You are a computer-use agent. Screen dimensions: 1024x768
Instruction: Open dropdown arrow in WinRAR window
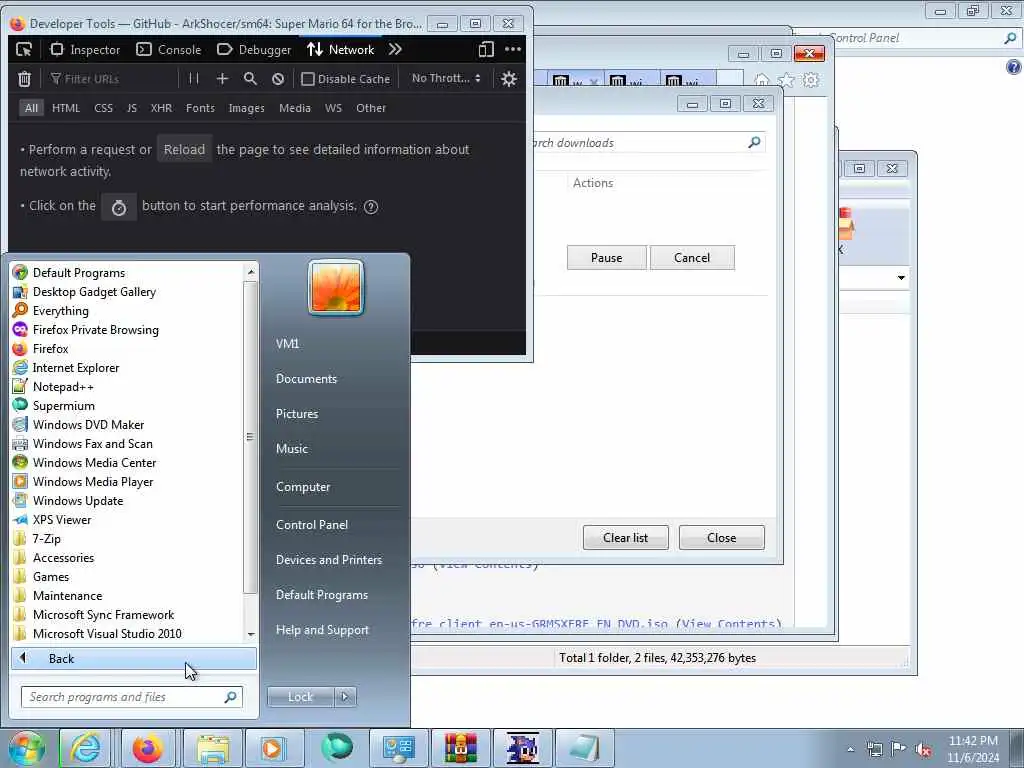coord(901,278)
